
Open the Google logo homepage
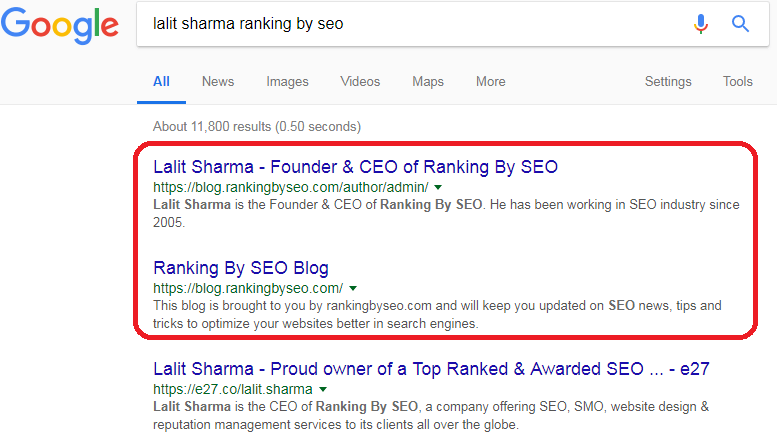point(60,25)
